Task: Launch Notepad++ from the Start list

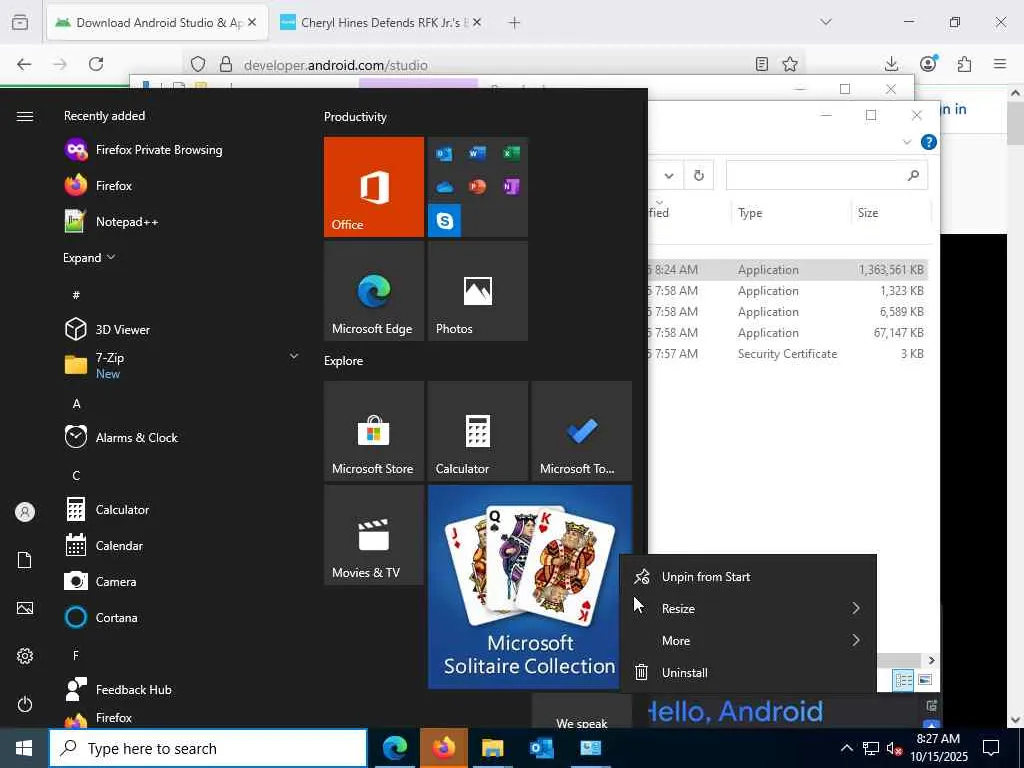Action: pos(111,221)
